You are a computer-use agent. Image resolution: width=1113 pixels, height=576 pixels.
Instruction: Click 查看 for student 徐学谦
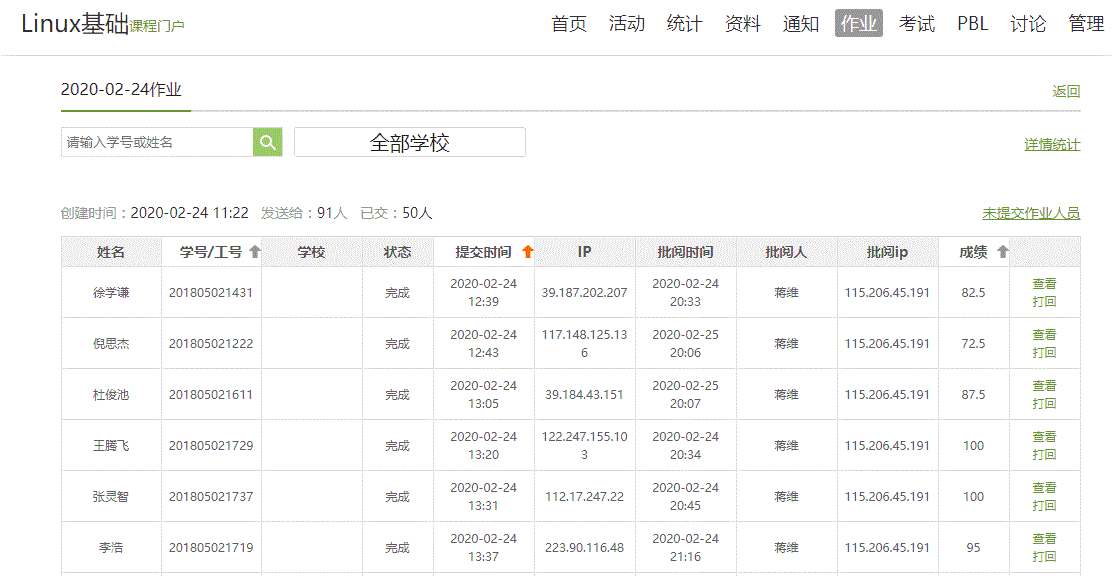[x=1044, y=284]
